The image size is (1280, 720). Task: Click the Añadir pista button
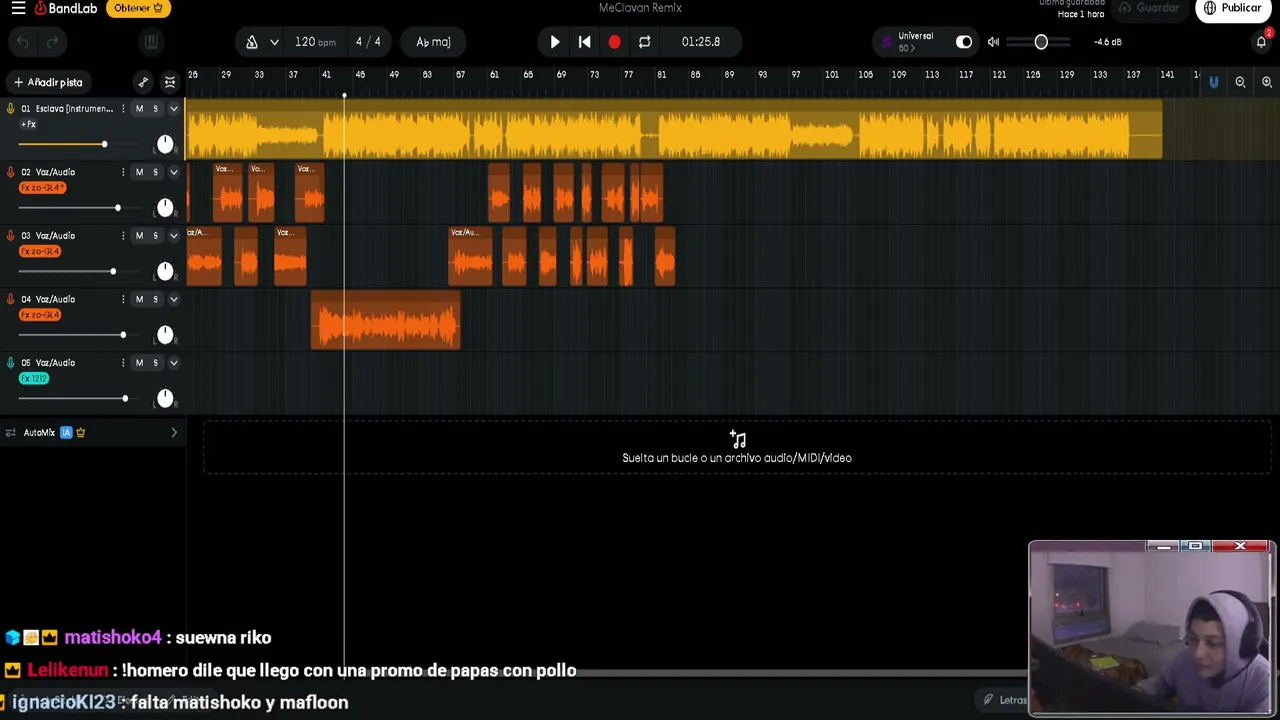pyautogui.click(x=48, y=82)
